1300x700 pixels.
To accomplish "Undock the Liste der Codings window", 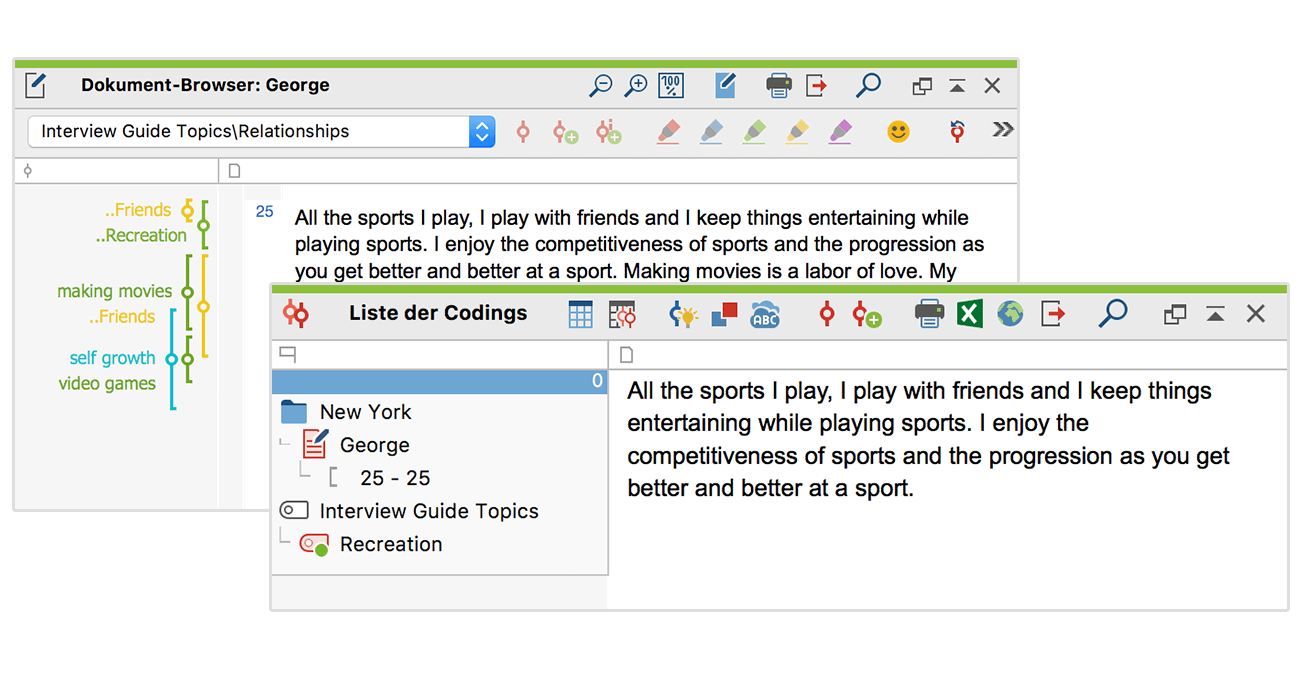I will pos(1175,315).
